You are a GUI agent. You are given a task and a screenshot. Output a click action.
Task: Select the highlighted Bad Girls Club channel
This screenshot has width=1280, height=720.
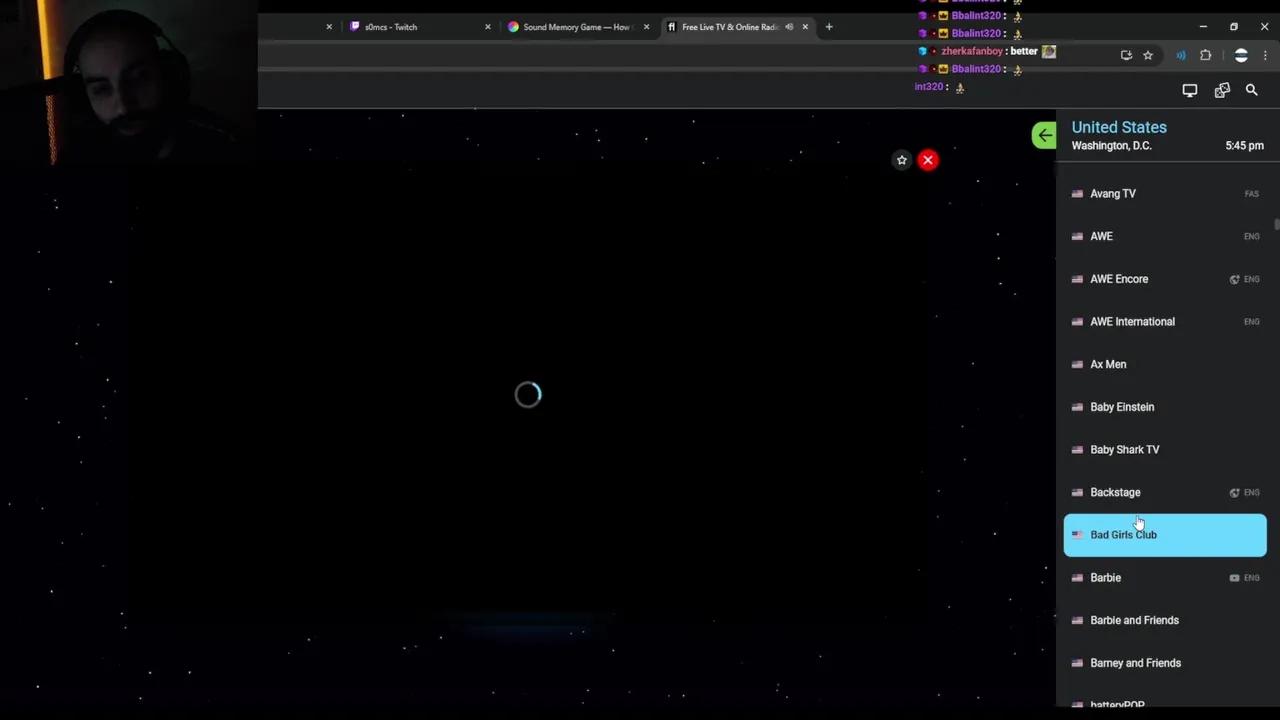[1165, 535]
